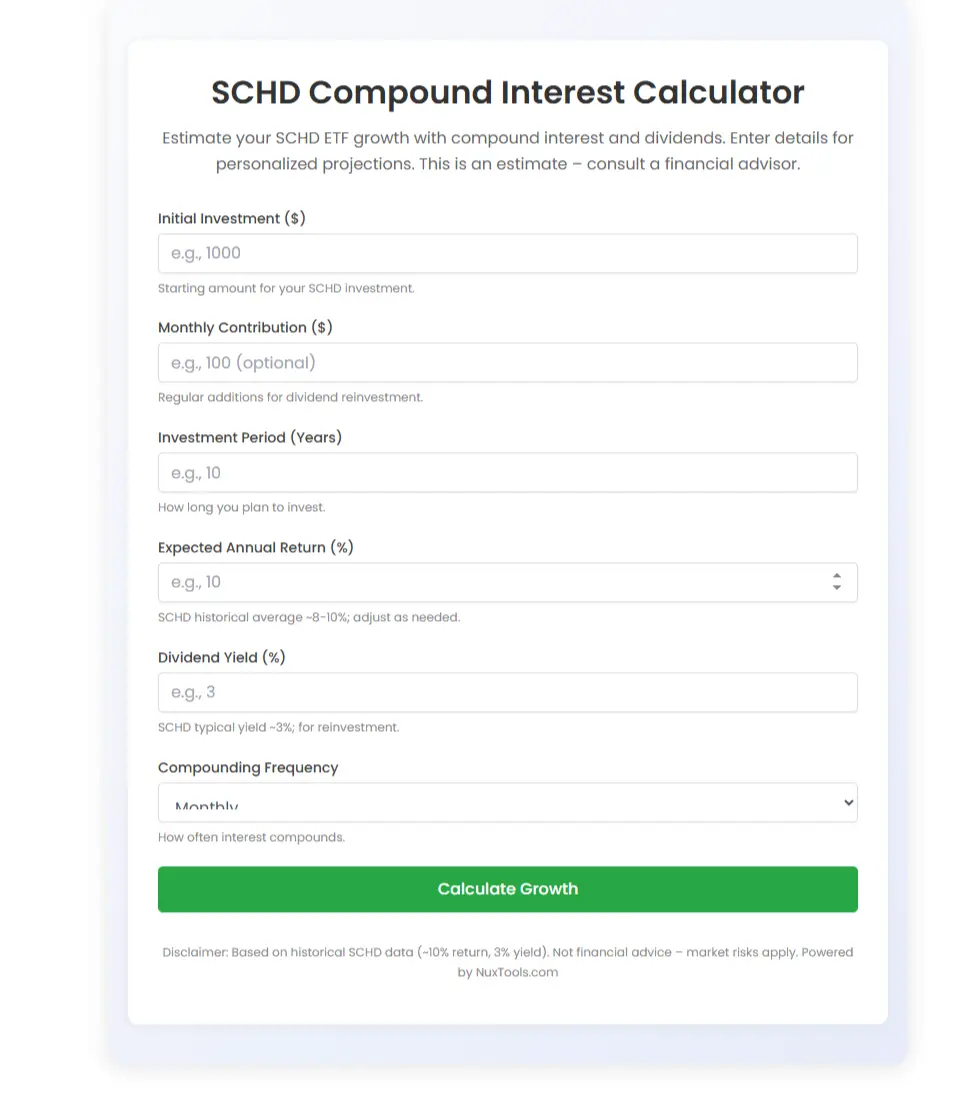Click the "Starting amount for your SCHD investment" hint
Viewport: 958px width, 1104px height.
(286, 288)
